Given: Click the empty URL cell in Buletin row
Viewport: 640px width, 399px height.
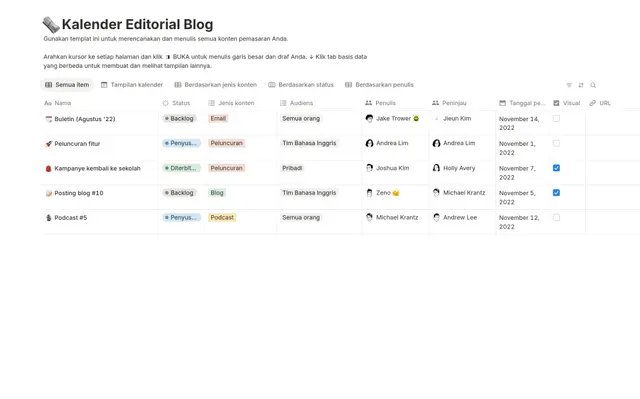Looking at the screenshot, I should [x=612, y=123].
